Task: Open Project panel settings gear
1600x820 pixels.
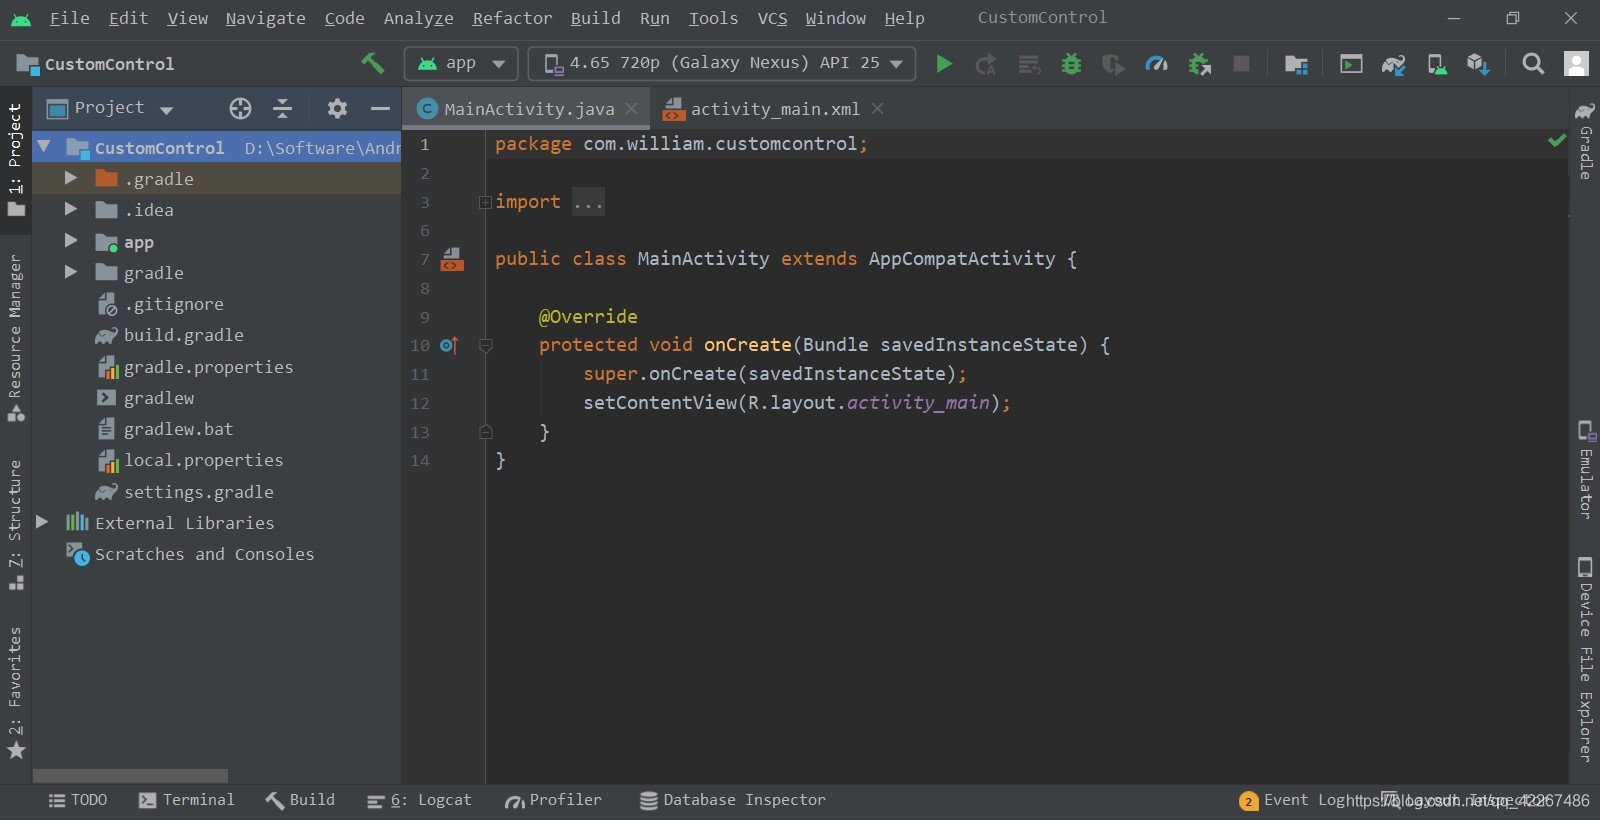Action: coord(337,108)
